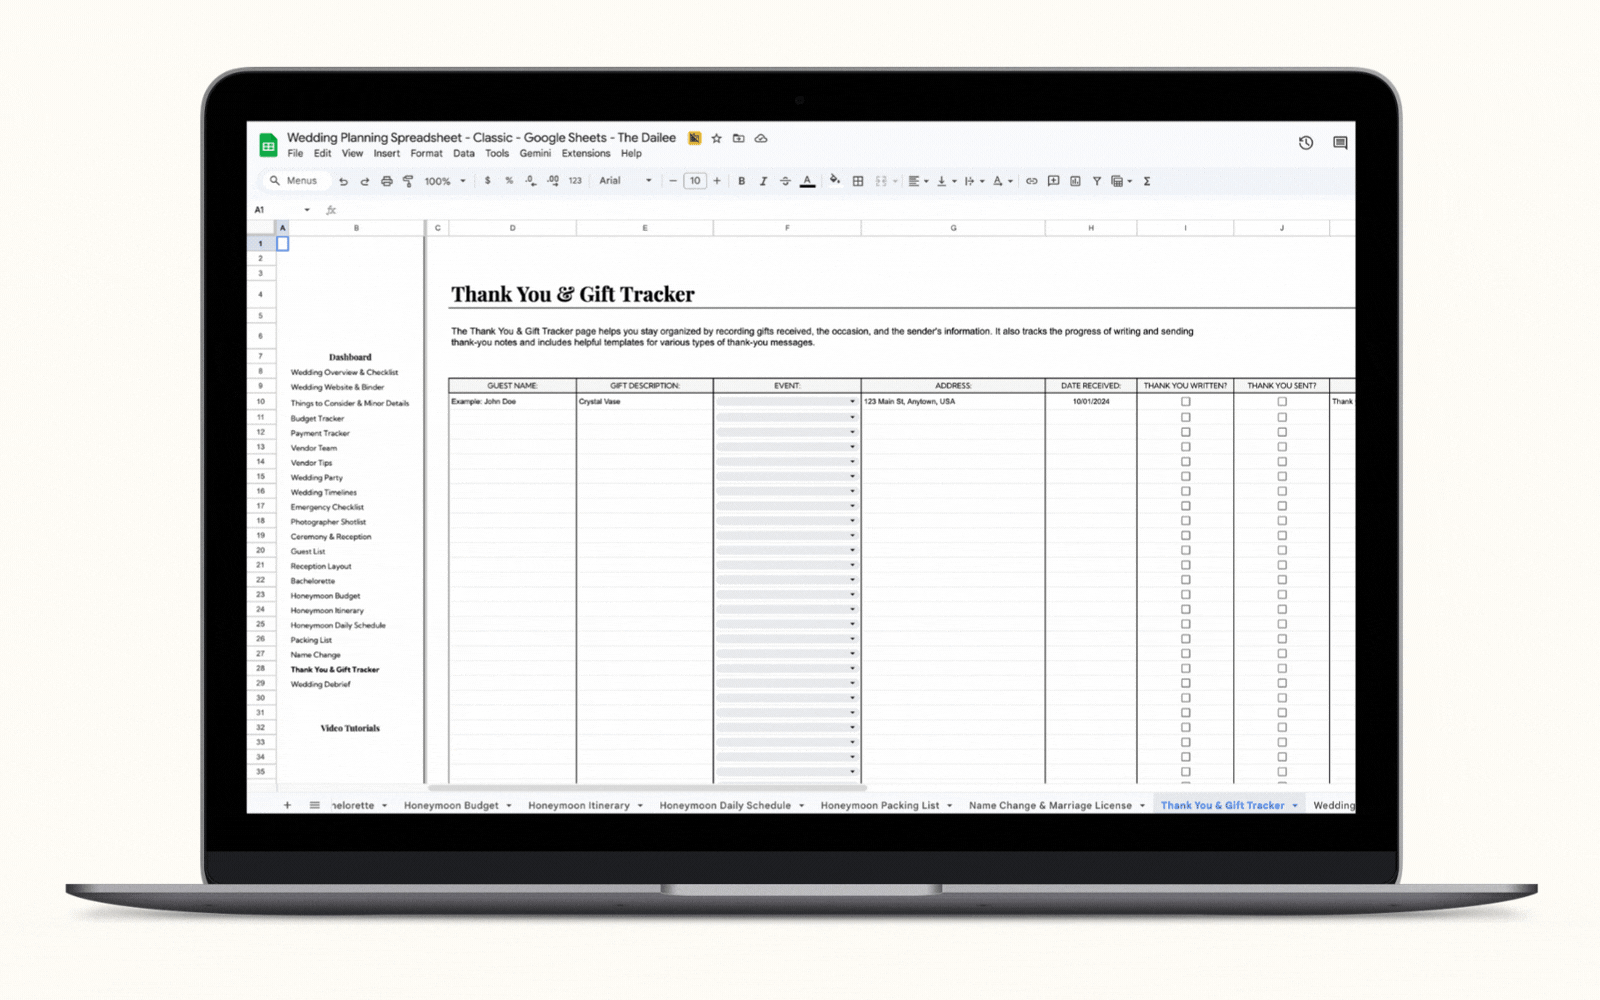
Task: Check Thank You Written box for John Doe
Action: pyautogui.click(x=1185, y=402)
